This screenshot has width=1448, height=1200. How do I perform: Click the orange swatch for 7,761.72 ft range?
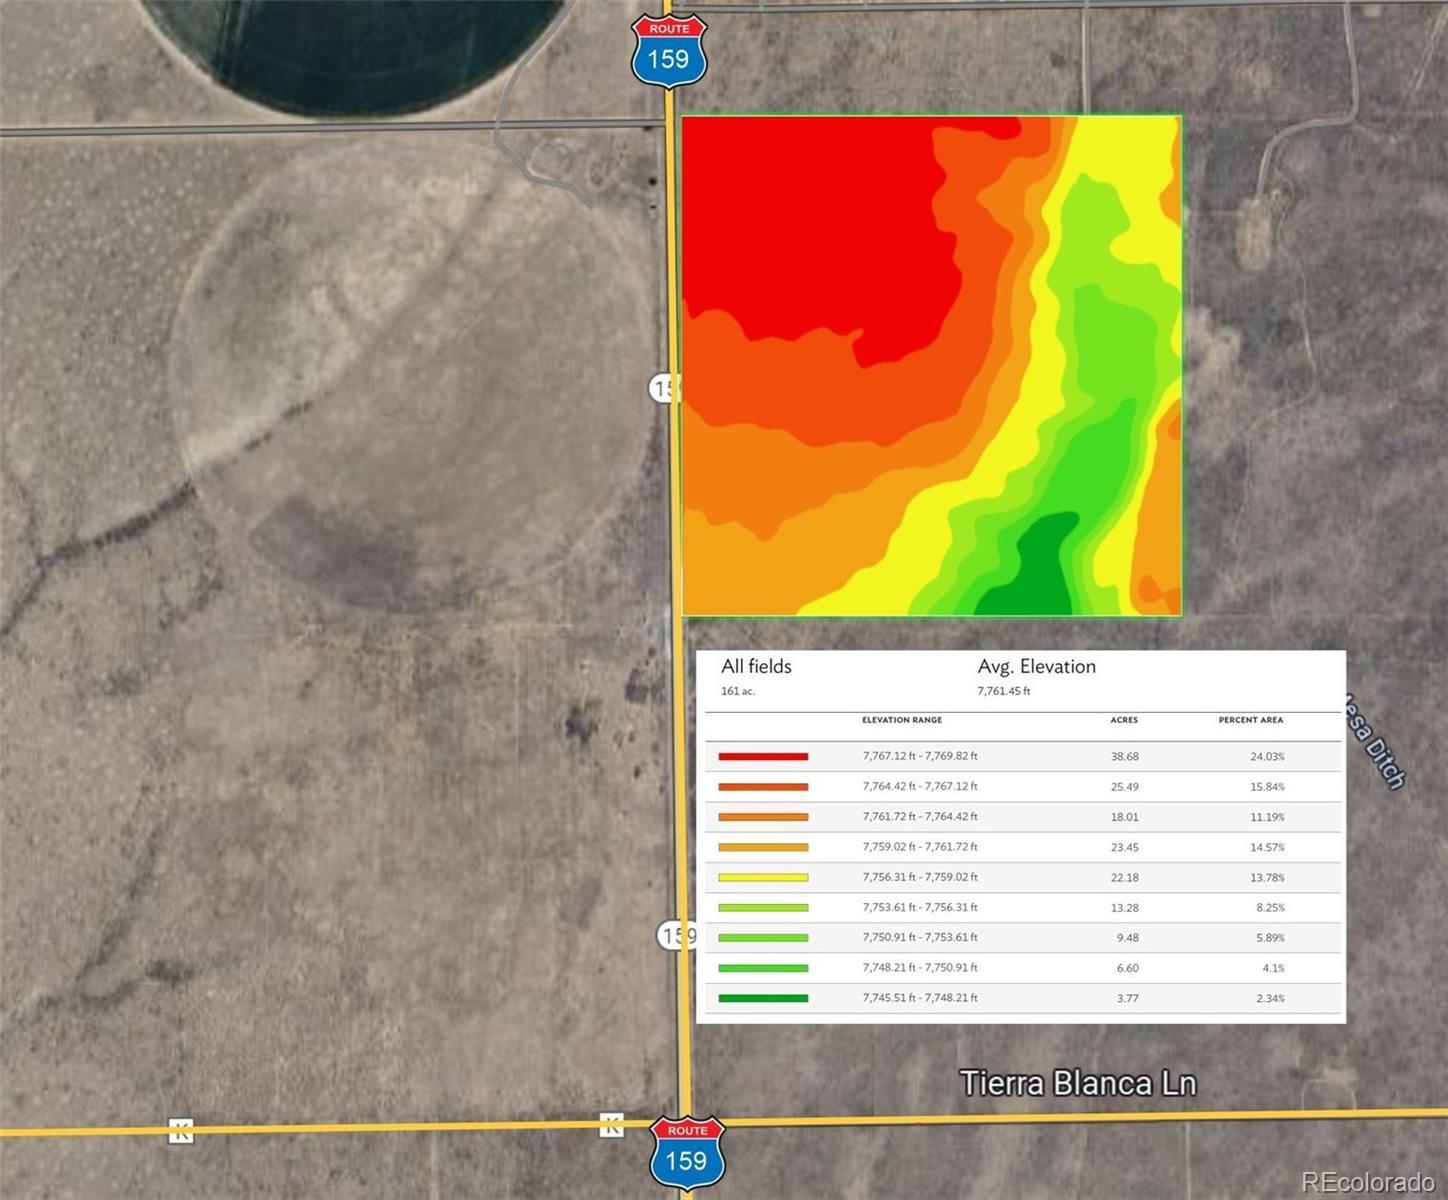[x=763, y=817]
